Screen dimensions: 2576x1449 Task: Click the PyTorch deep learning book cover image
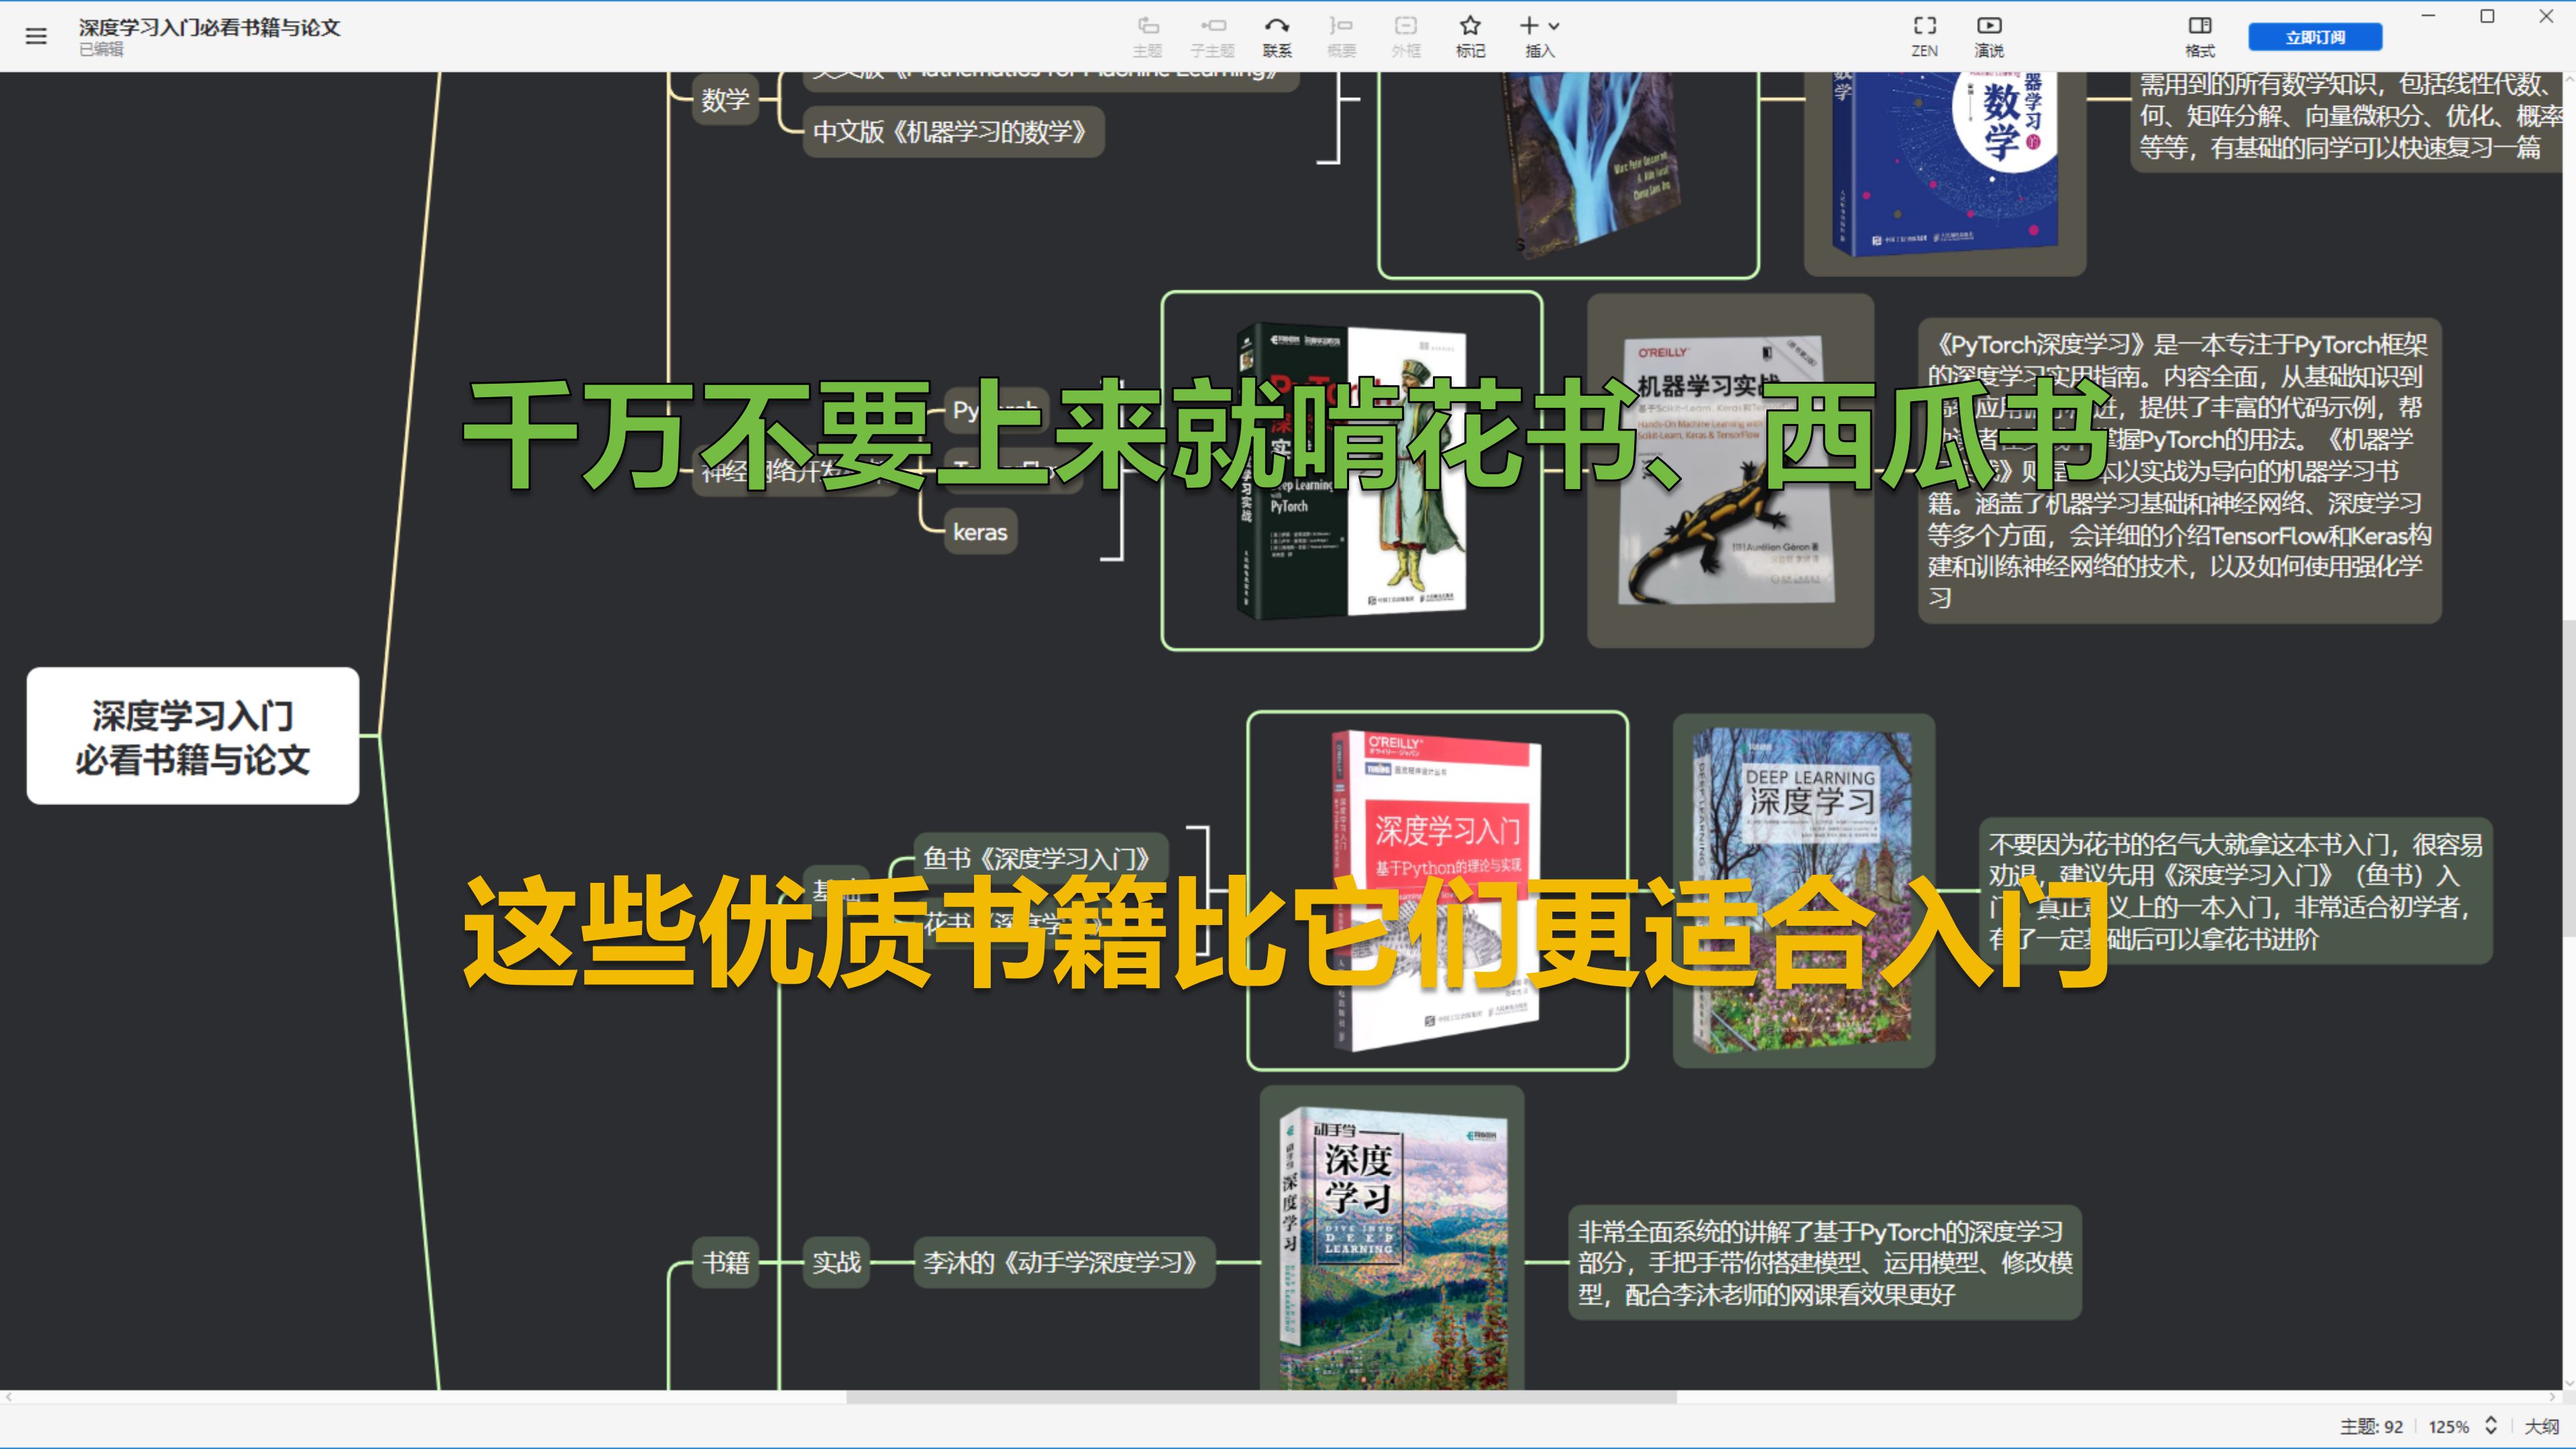coord(1352,470)
